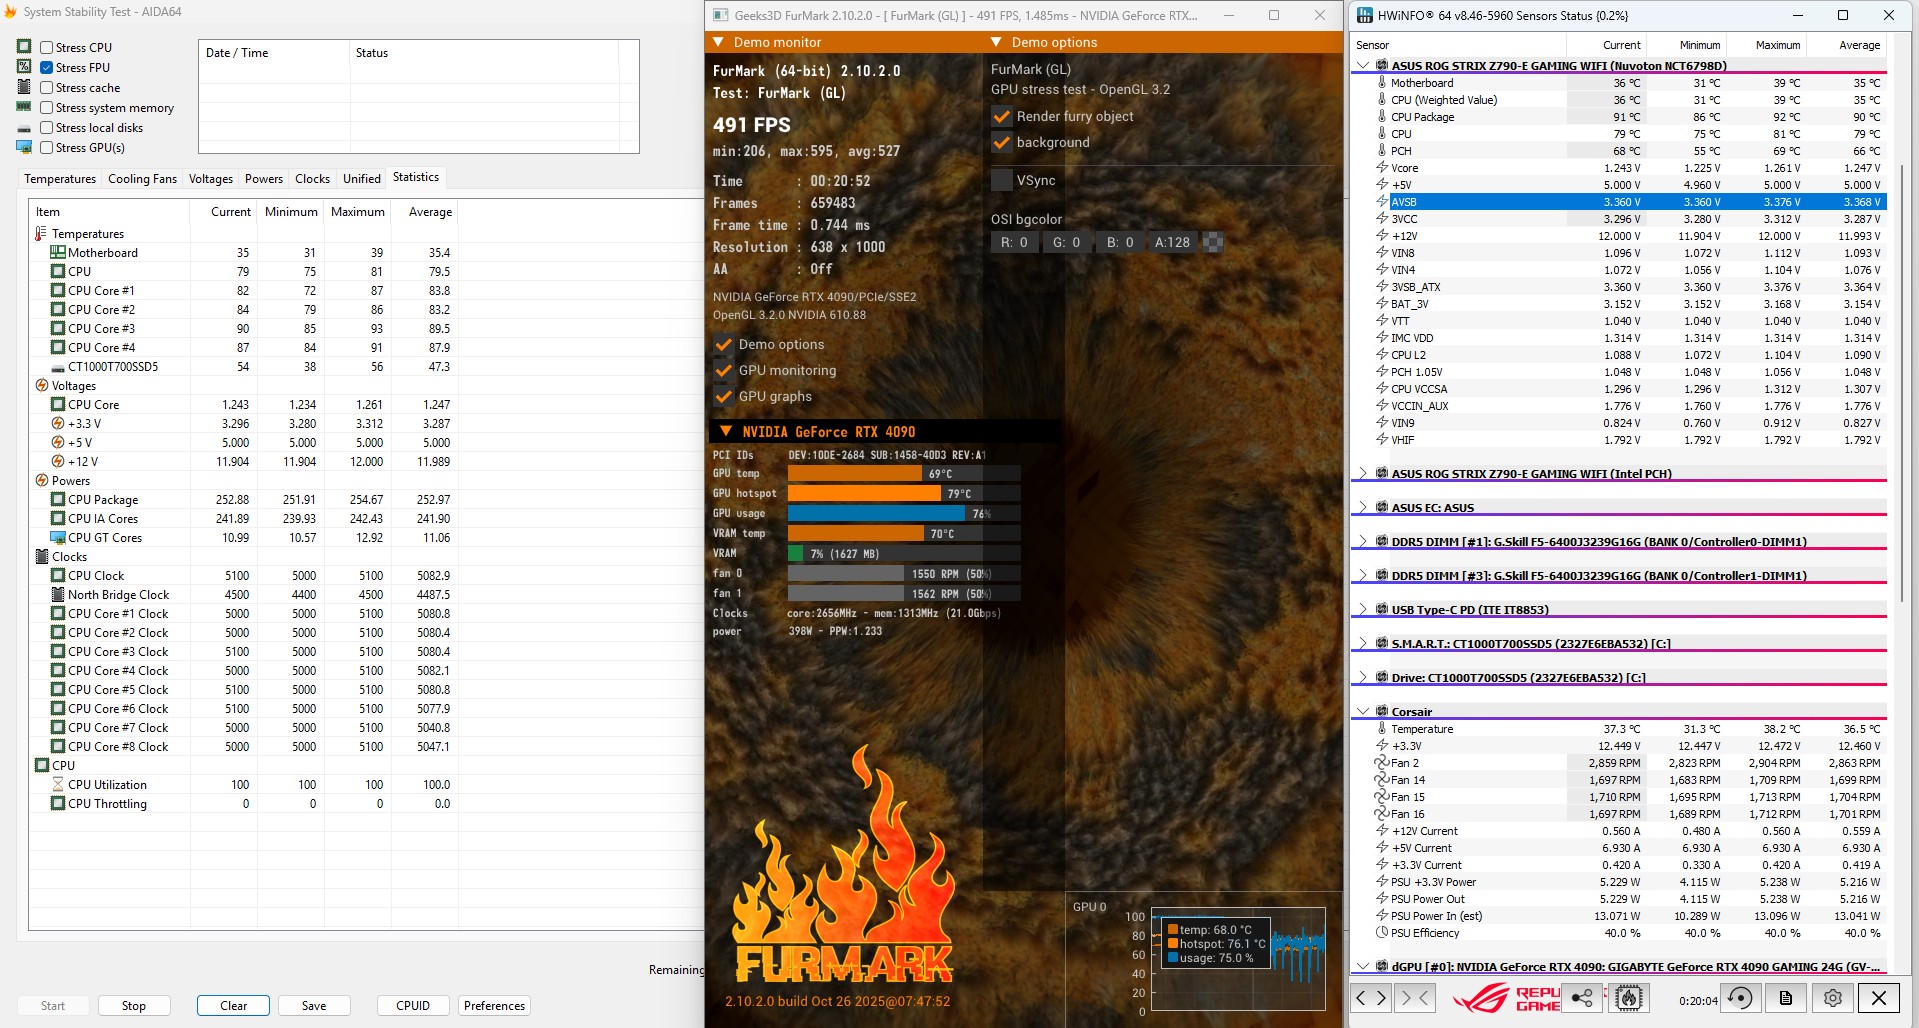The width and height of the screenshot is (1919, 1028).
Task: Click the Motherboard temperature icon in HWiNFO
Action: coord(1382,83)
